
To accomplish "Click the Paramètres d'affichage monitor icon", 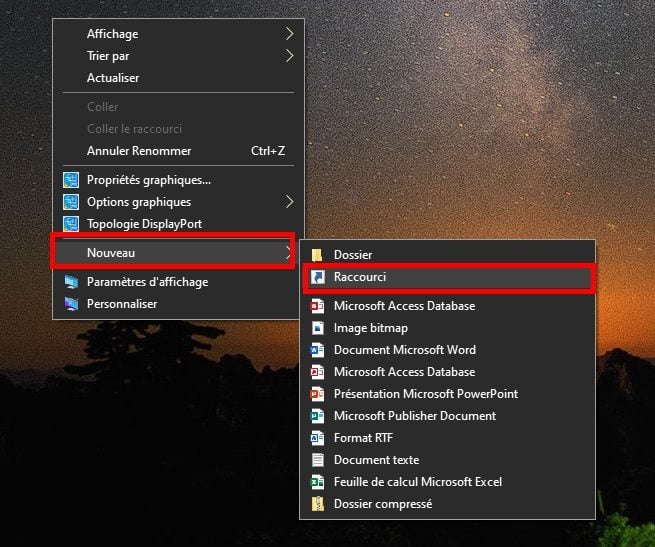I will (71, 282).
